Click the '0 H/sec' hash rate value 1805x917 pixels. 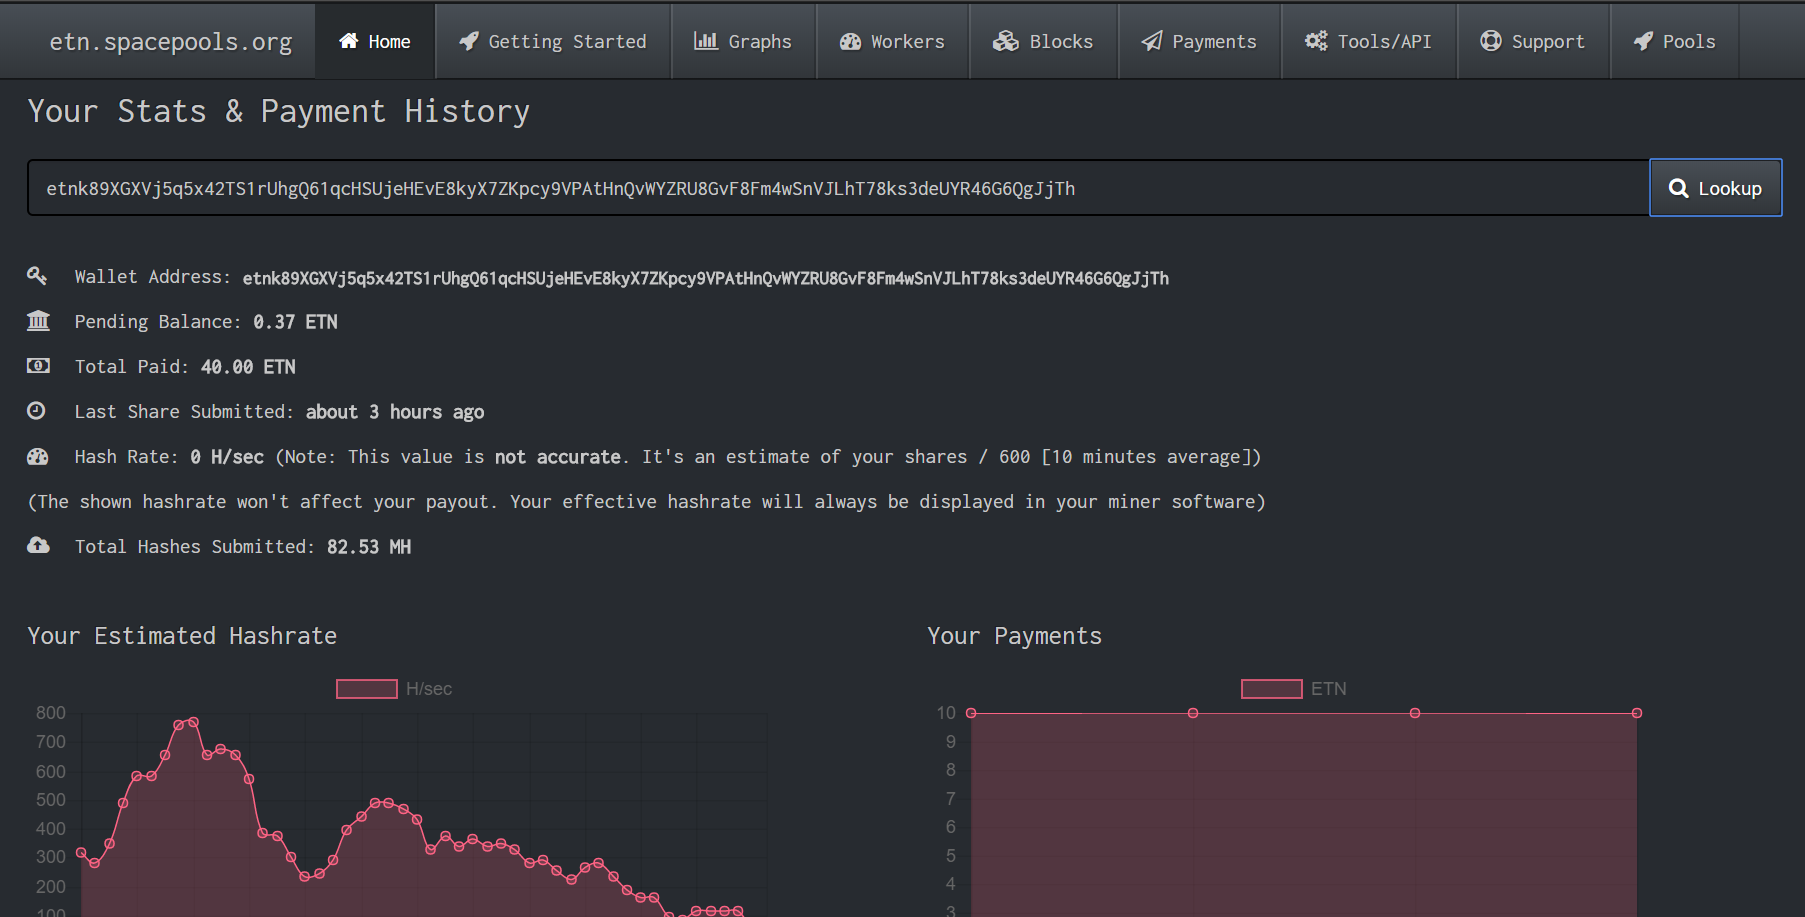[227, 457]
